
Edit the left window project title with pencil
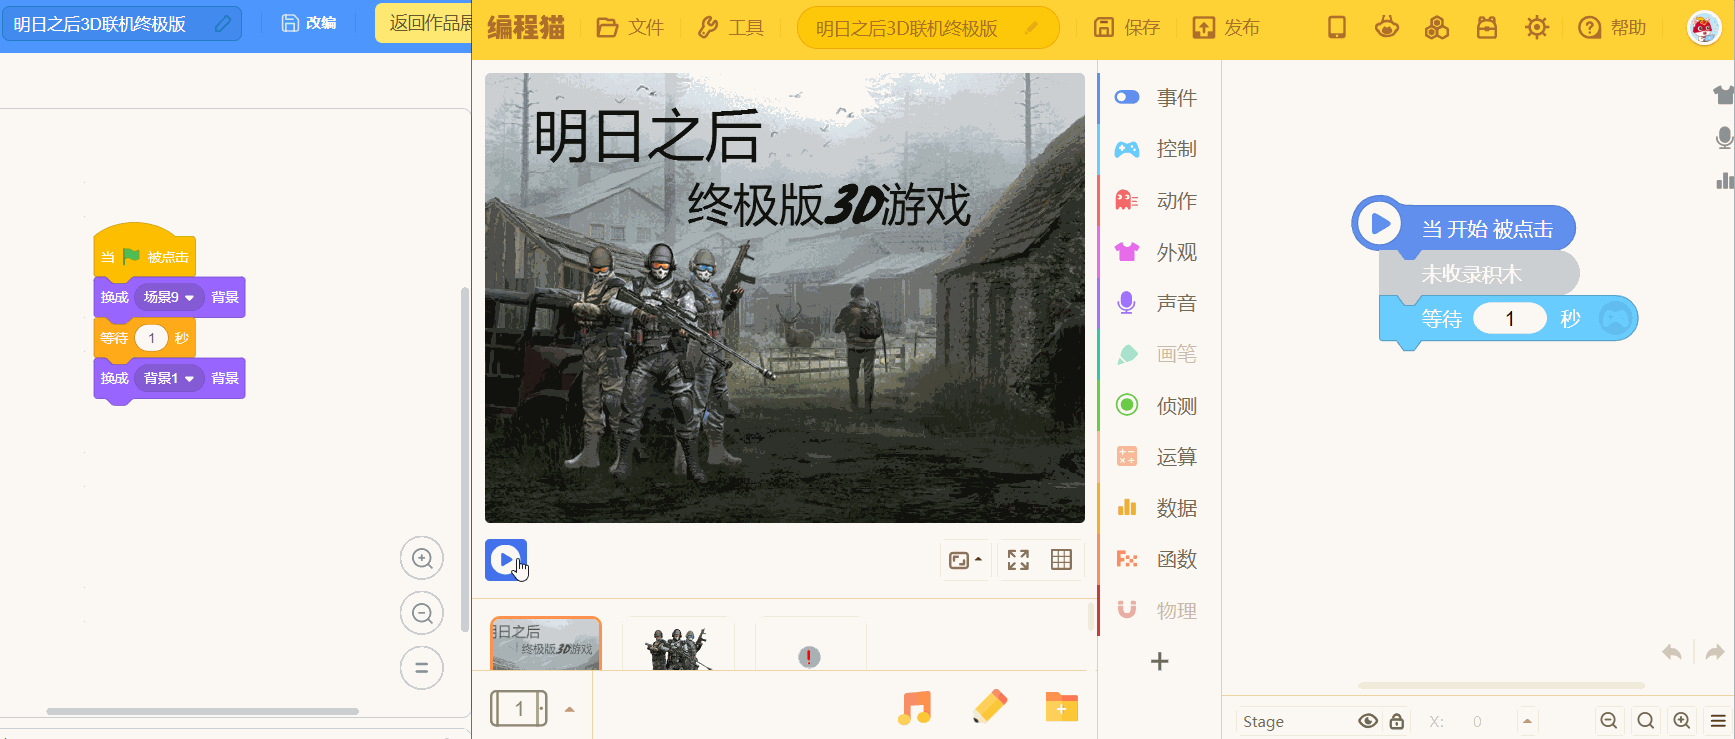[223, 23]
